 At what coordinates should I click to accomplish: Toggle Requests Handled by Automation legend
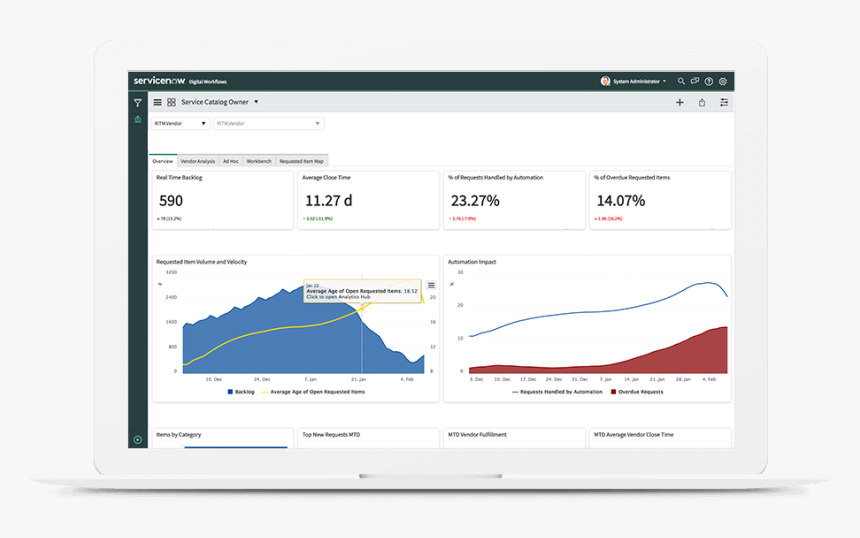[x=557, y=392]
